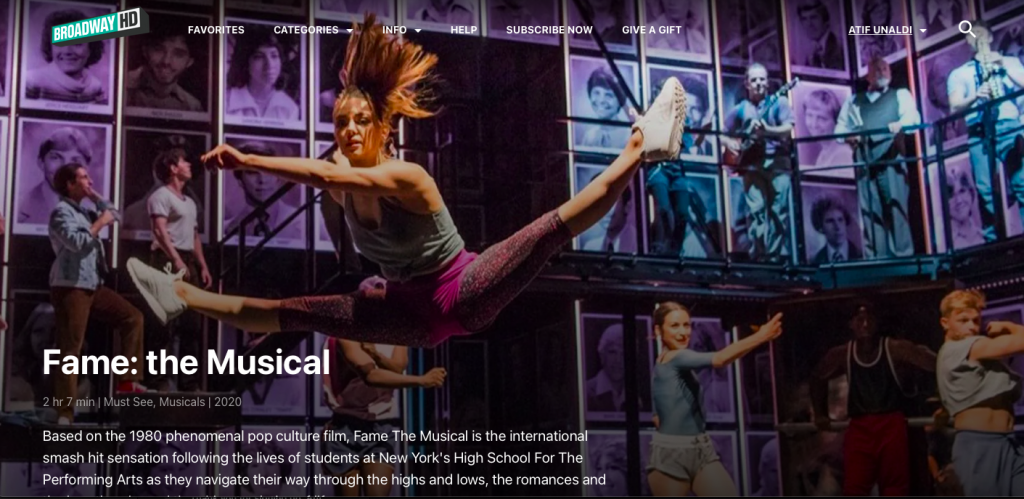This screenshot has height=499, width=1024.
Task: Click the 2 hr 7 min runtime
Action: tap(69, 402)
